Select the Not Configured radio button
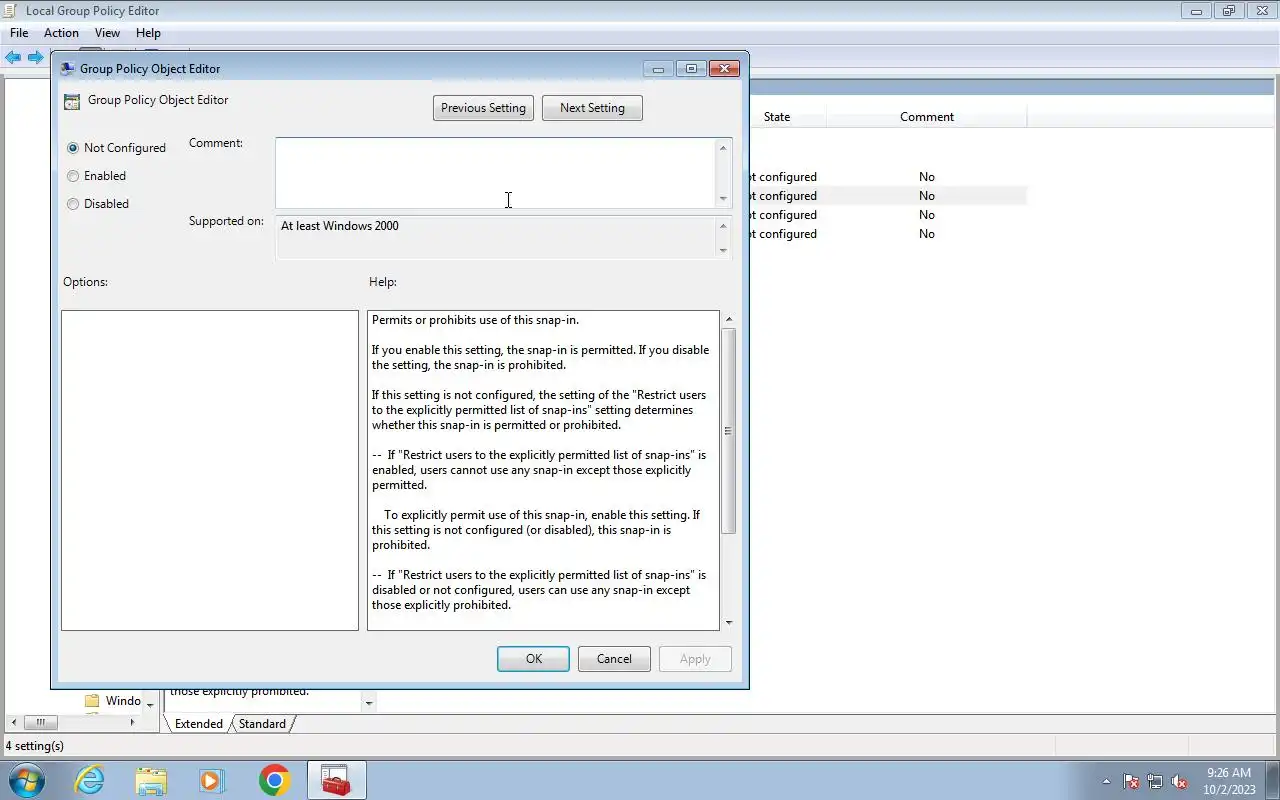This screenshot has width=1280, height=800. coord(73,148)
